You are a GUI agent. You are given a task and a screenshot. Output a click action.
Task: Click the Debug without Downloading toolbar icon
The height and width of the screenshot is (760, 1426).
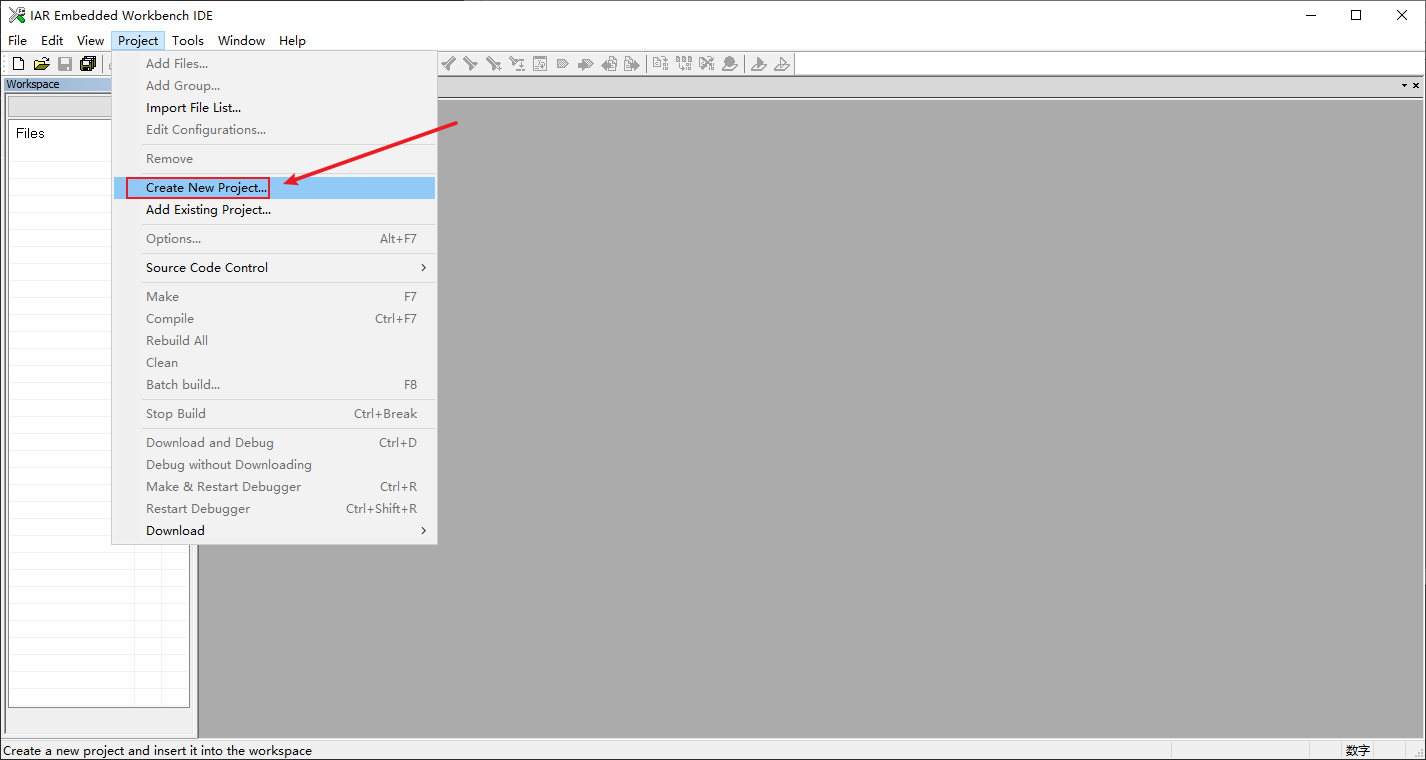click(x=782, y=64)
